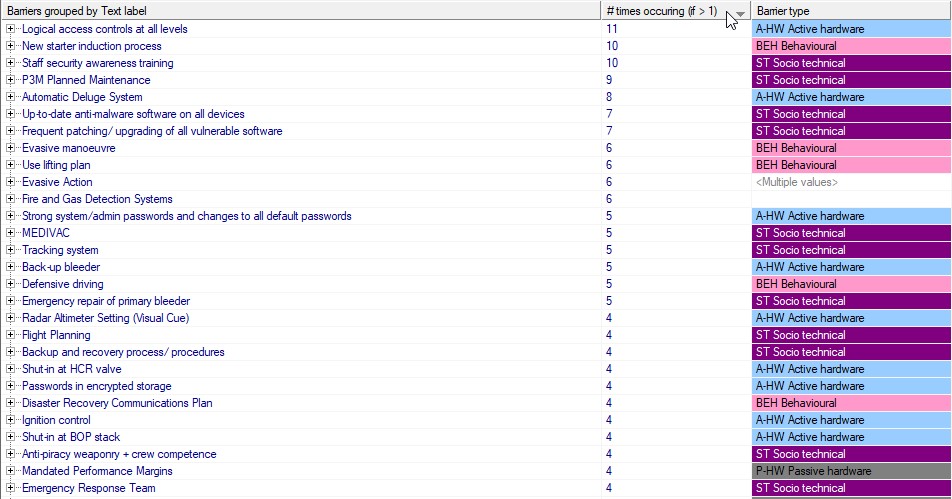Sort by the times occurring column header
This screenshot has height=499, width=952.
[x=660, y=11]
